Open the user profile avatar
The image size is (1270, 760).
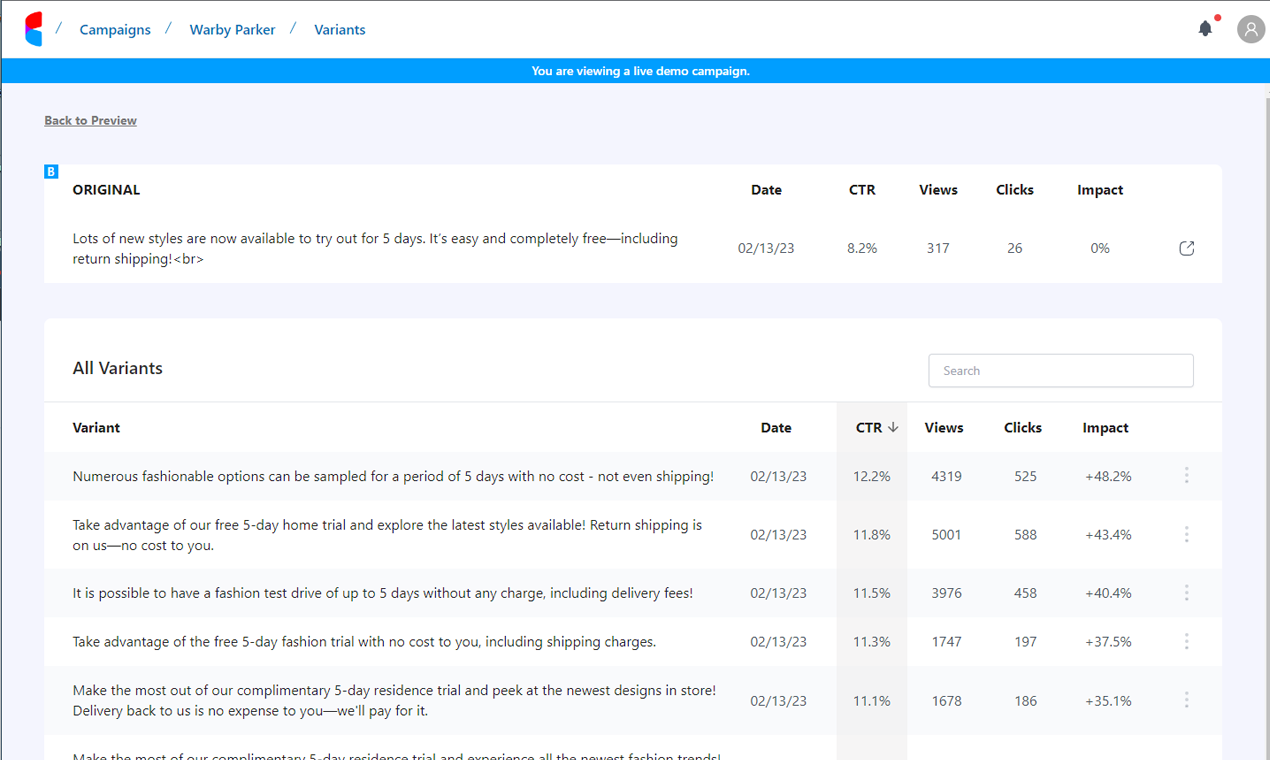pyautogui.click(x=1250, y=29)
